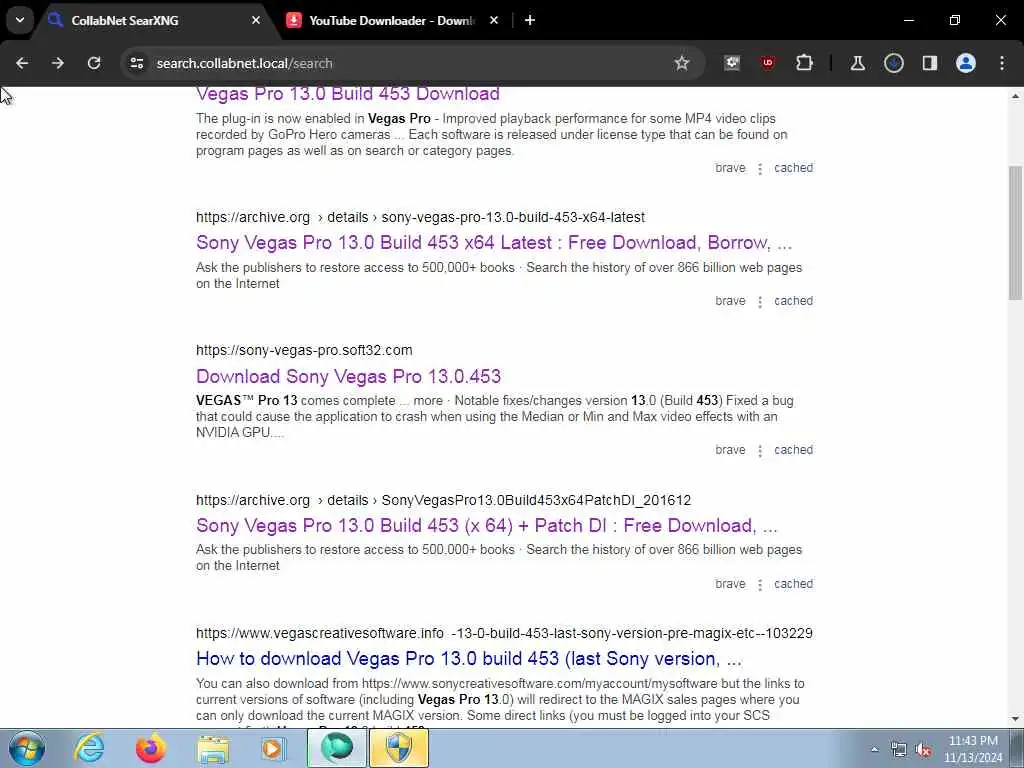Screen dimensions: 1024x768
Task: Go forward to the next page
Action: (x=58, y=63)
